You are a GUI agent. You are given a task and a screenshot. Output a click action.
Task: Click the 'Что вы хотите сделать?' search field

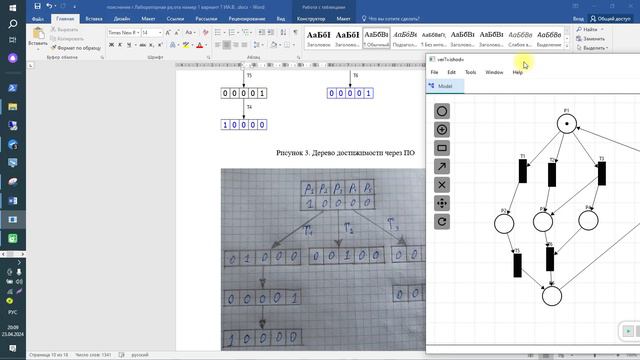[x=391, y=19]
